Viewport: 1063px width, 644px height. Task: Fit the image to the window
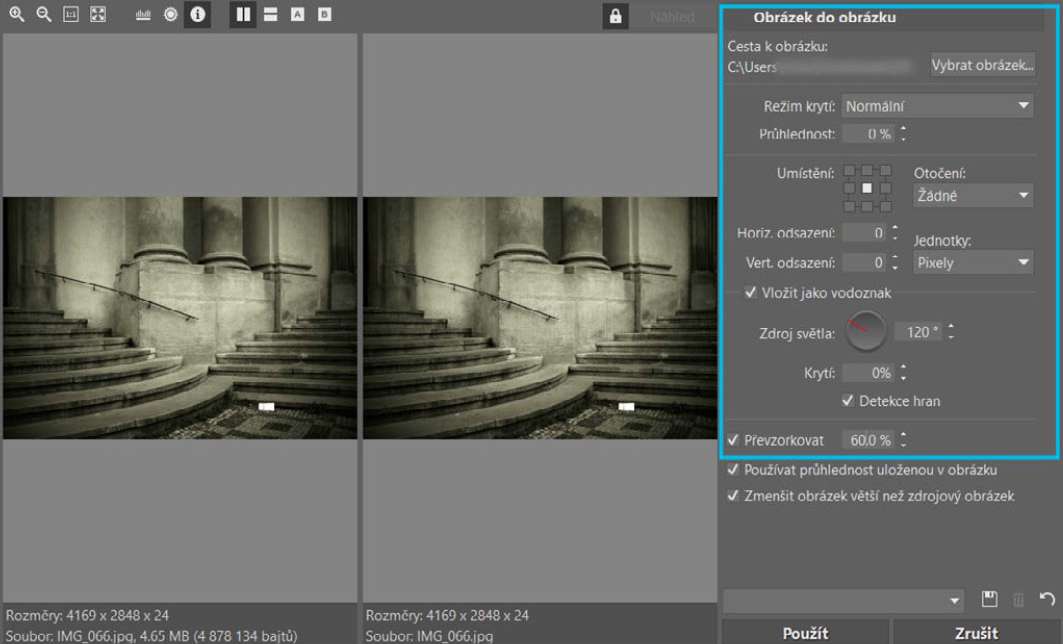(x=97, y=15)
